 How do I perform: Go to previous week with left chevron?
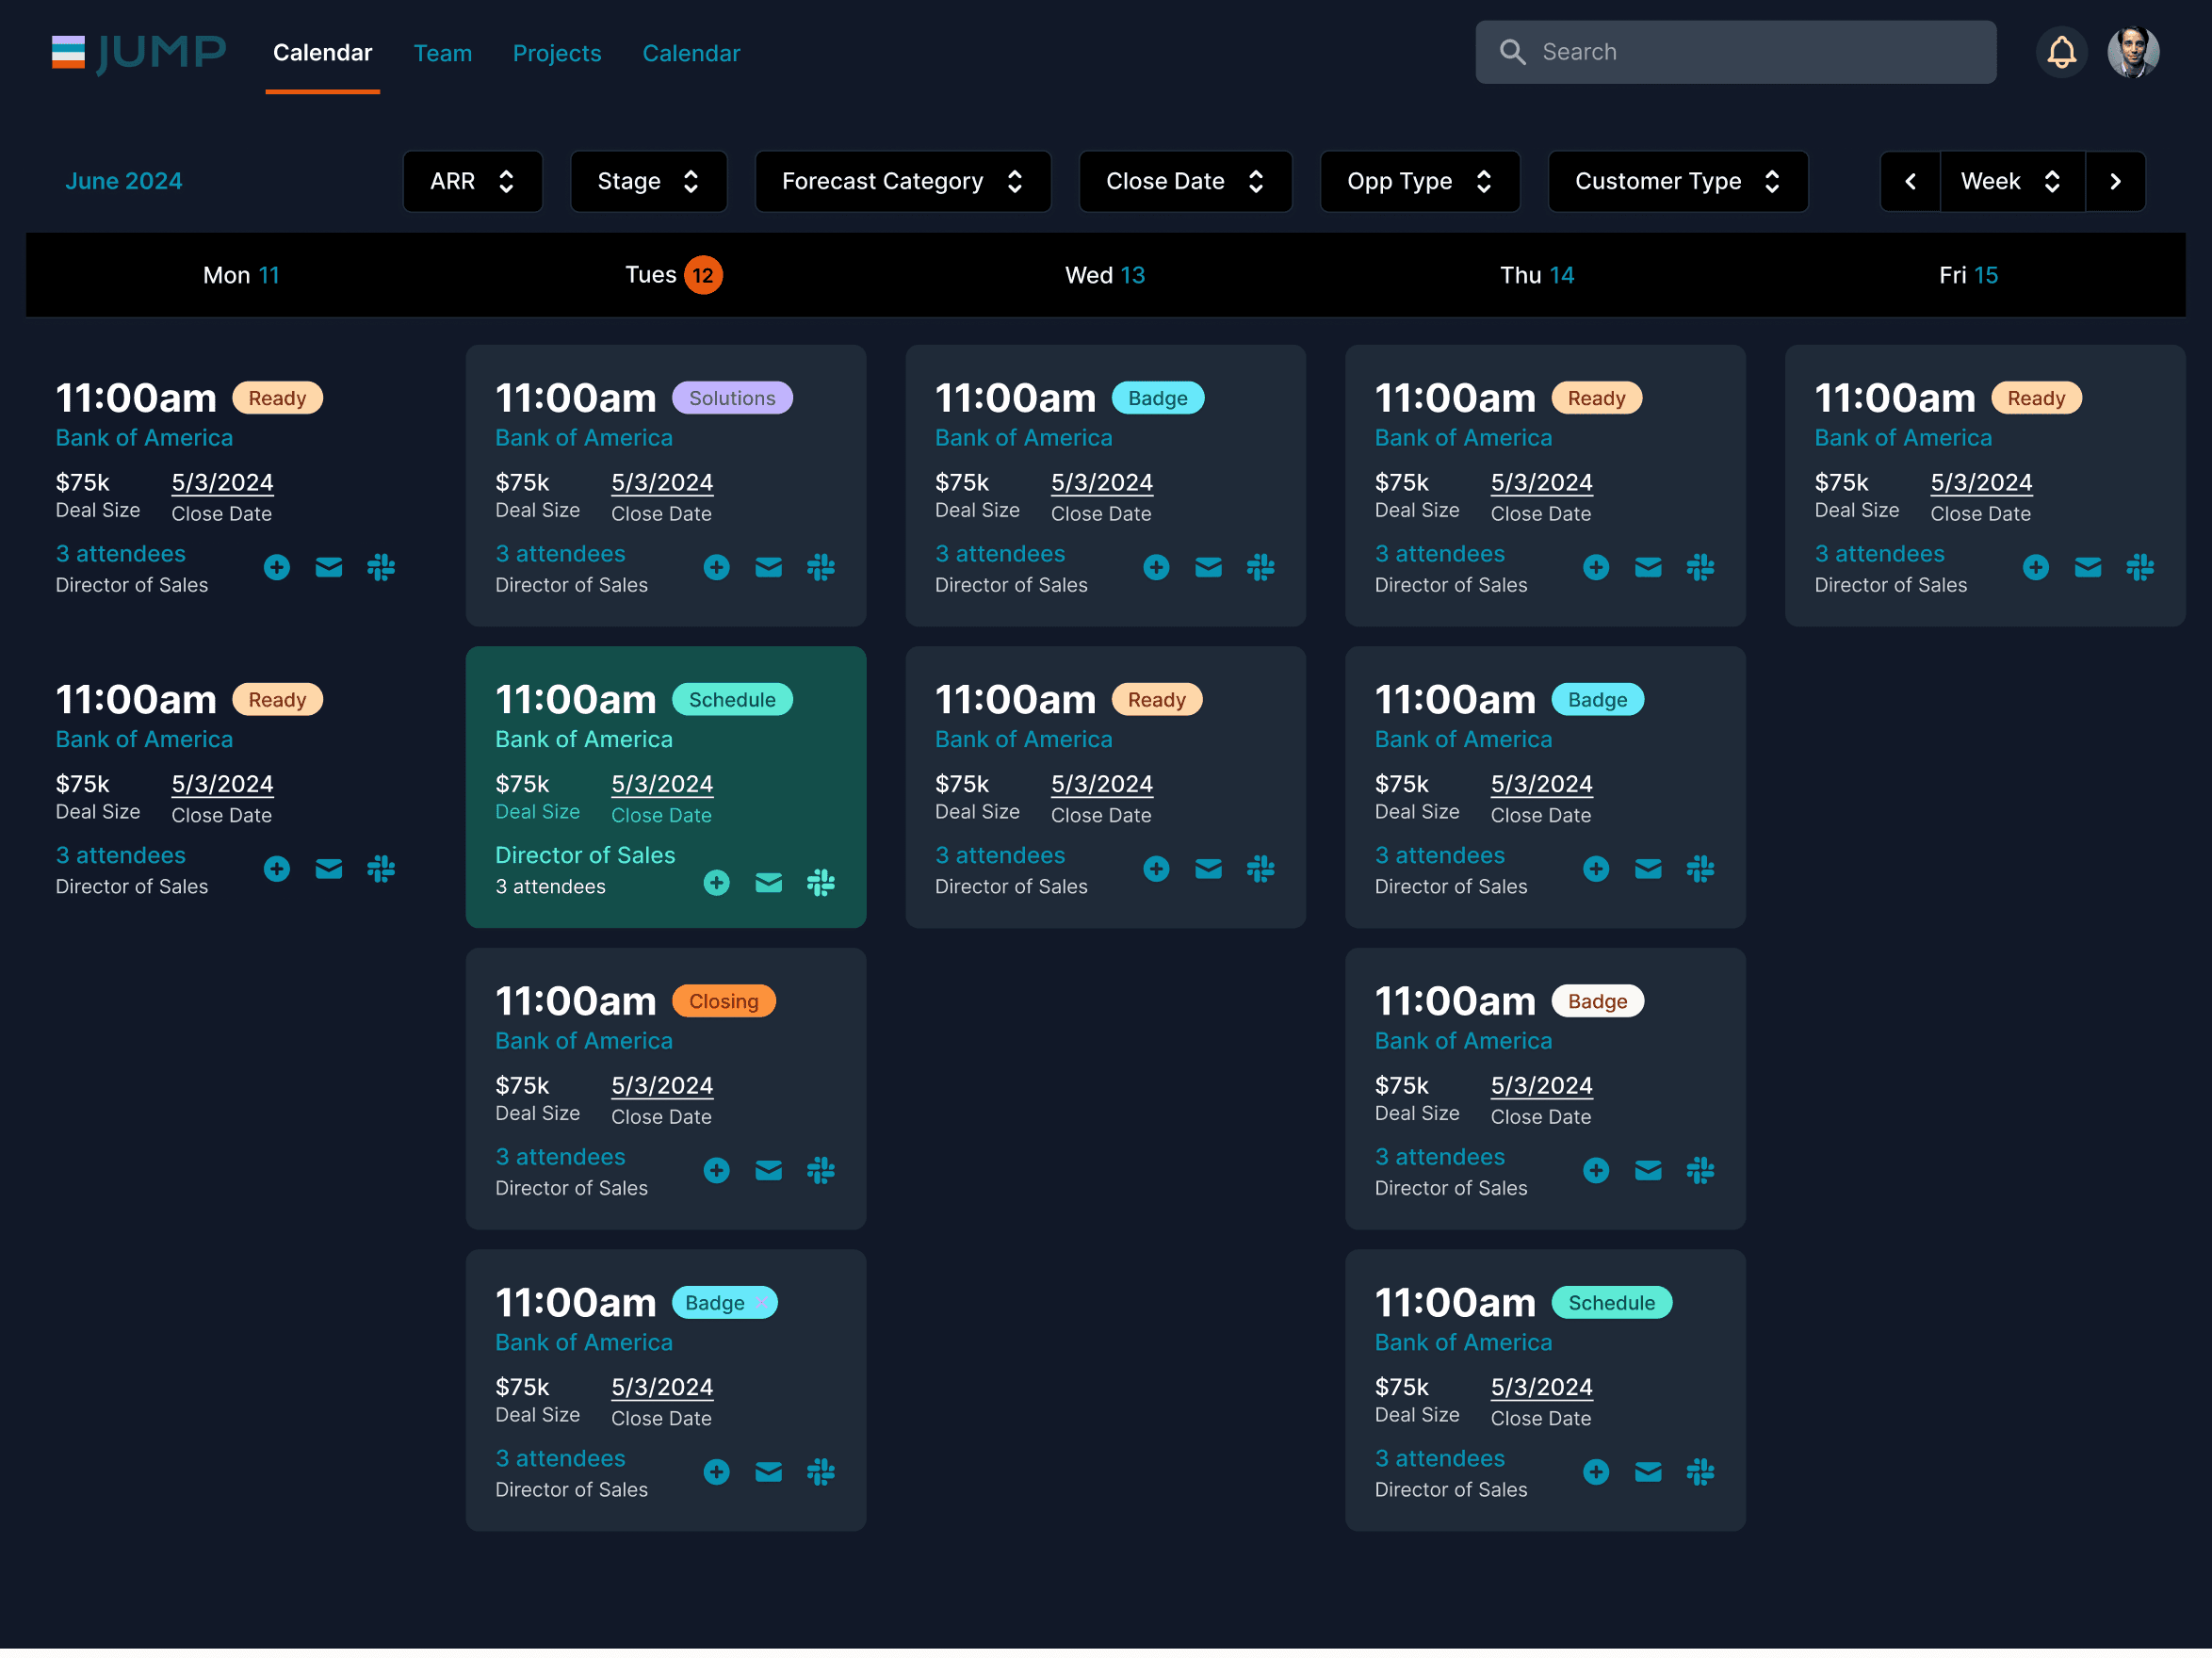(x=1910, y=181)
